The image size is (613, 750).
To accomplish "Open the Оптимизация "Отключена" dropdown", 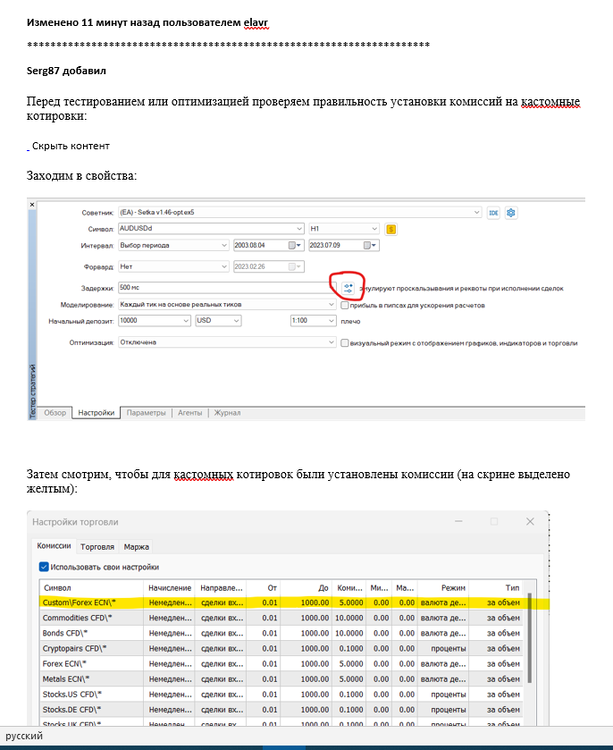I will click(x=331, y=342).
